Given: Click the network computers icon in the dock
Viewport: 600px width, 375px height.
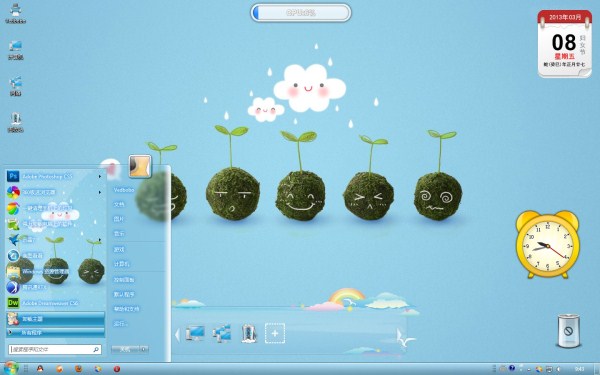Looking at the screenshot, I should tap(222, 333).
